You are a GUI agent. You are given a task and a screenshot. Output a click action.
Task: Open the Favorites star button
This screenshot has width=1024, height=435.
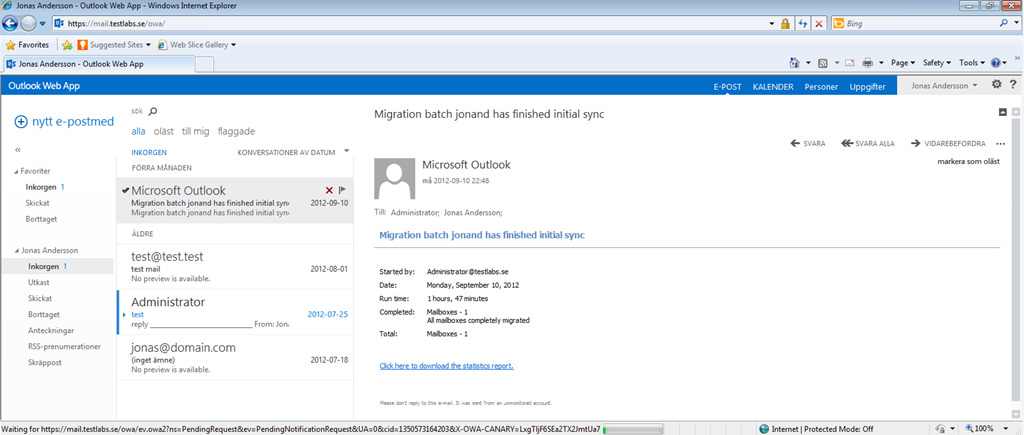(27, 45)
